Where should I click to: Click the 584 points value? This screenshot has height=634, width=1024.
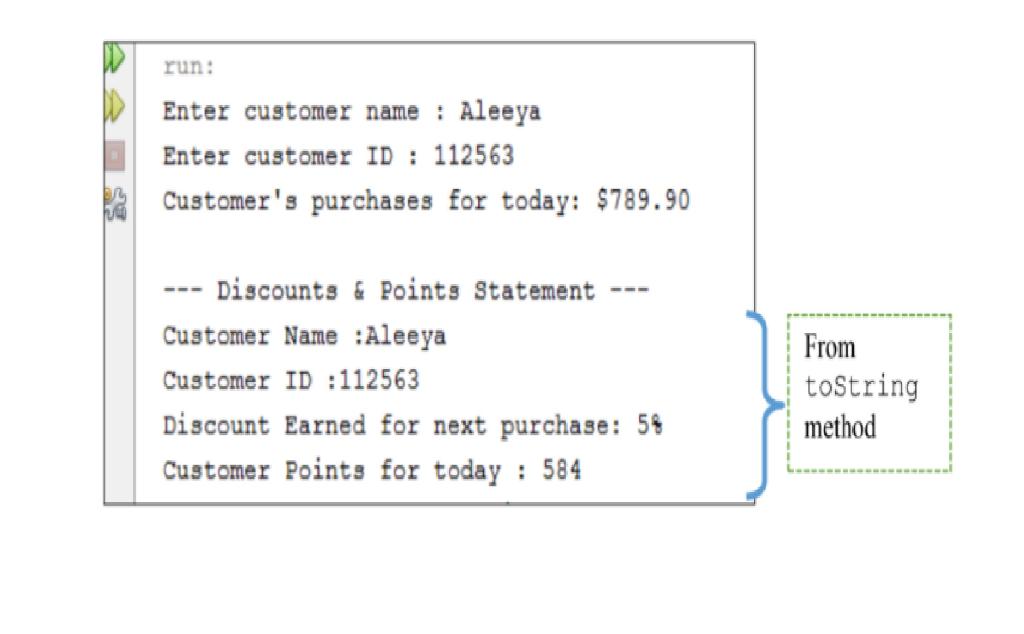point(562,470)
